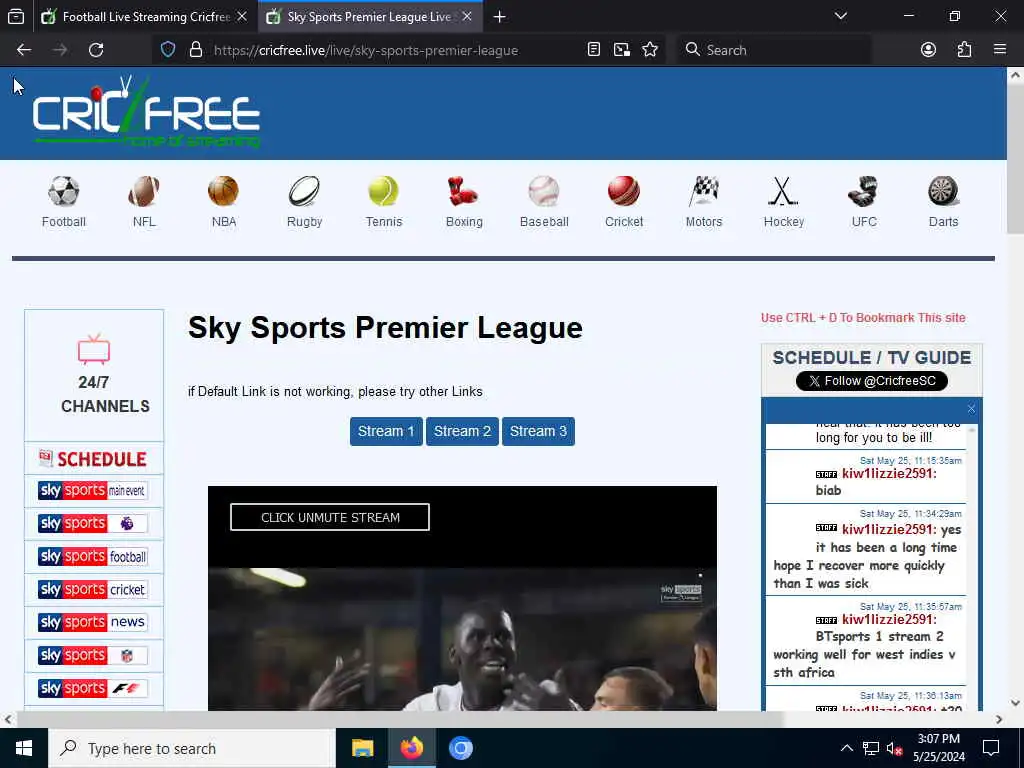Screen dimensions: 1024x768
Task: Click the browser Back arrow
Action: coord(24,50)
